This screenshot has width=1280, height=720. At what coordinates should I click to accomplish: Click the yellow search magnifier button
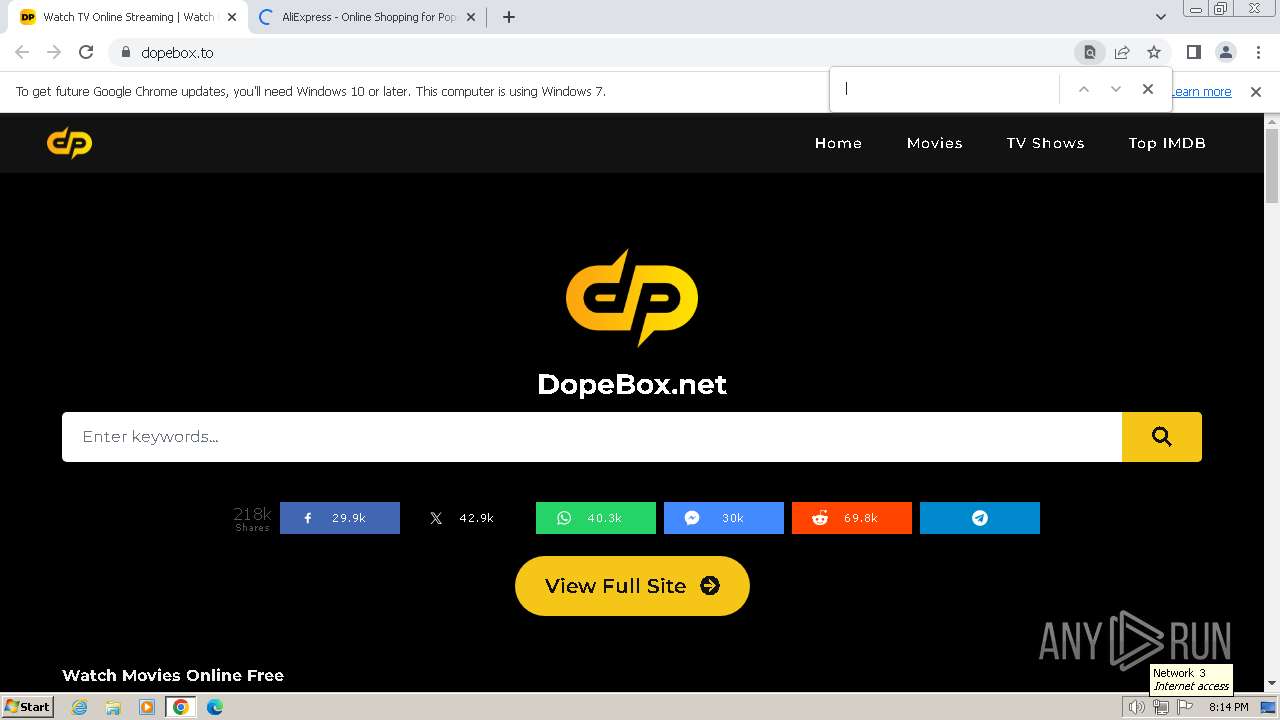coord(1162,437)
